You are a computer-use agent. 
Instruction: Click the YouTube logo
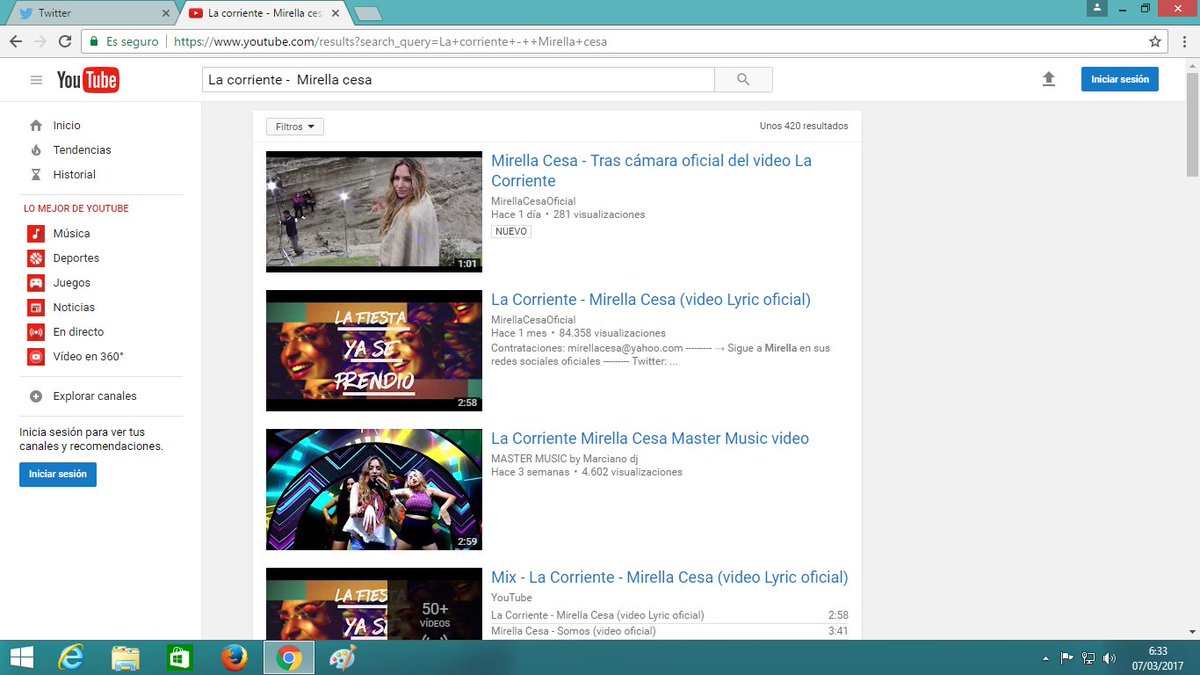click(88, 80)
